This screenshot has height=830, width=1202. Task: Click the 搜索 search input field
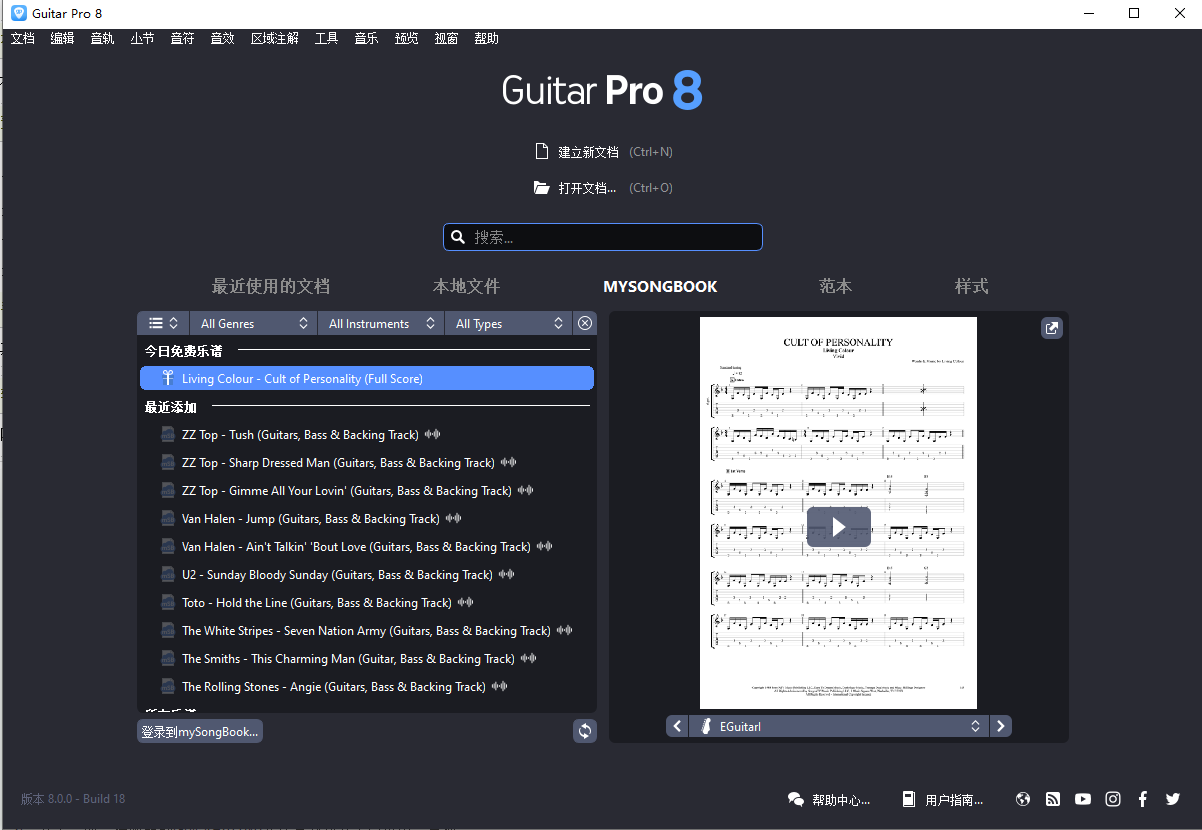(601, 236)
